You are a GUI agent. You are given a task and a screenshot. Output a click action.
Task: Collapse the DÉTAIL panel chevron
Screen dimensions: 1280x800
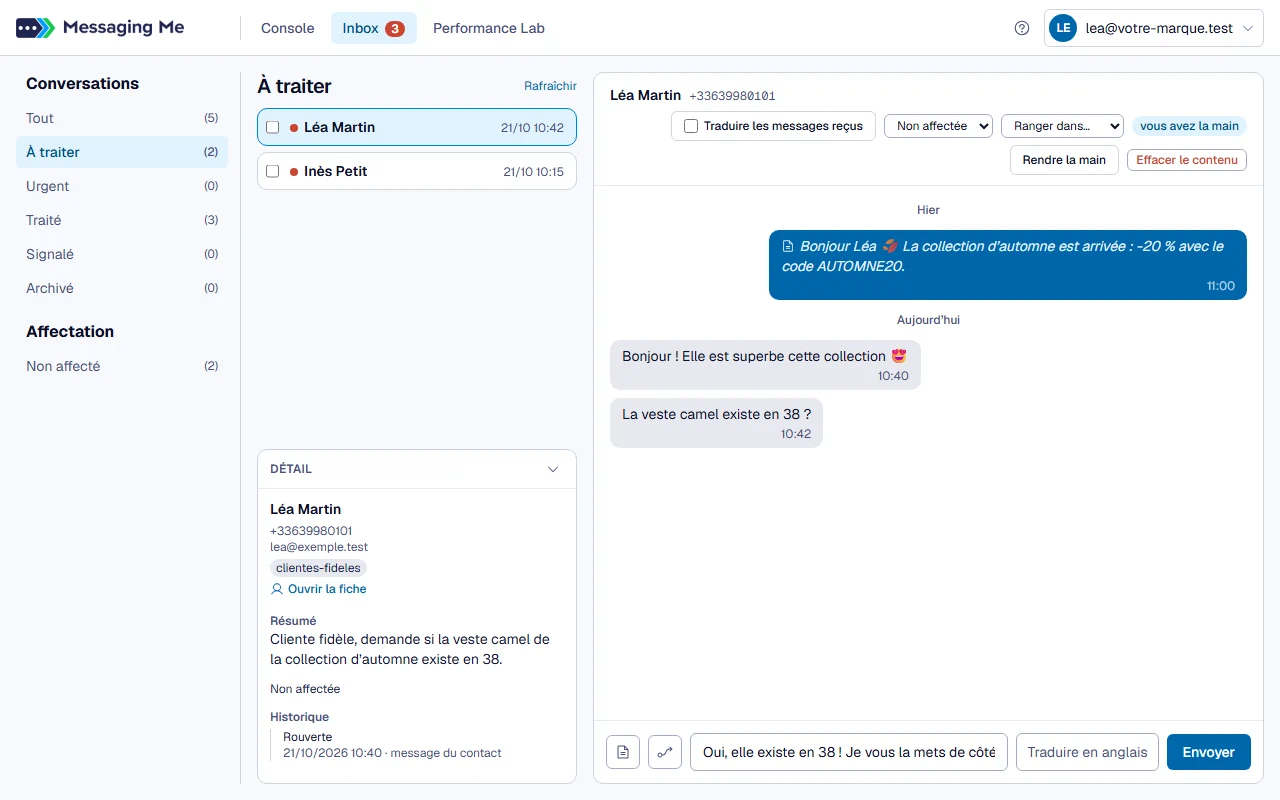pos(553,469)
